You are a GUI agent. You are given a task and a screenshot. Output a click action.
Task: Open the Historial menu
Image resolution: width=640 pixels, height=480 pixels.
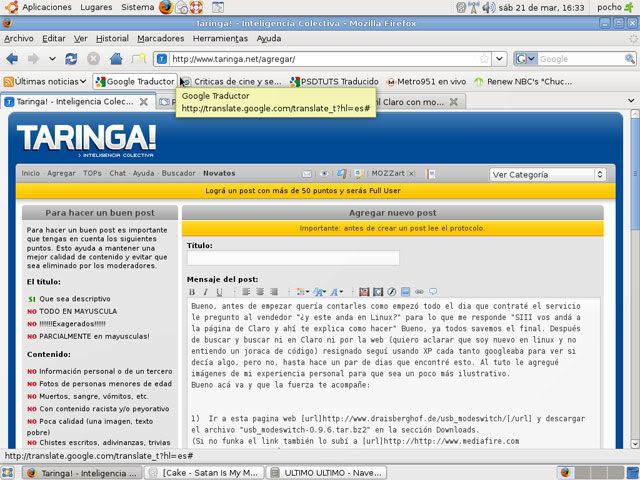click(112, 38)
